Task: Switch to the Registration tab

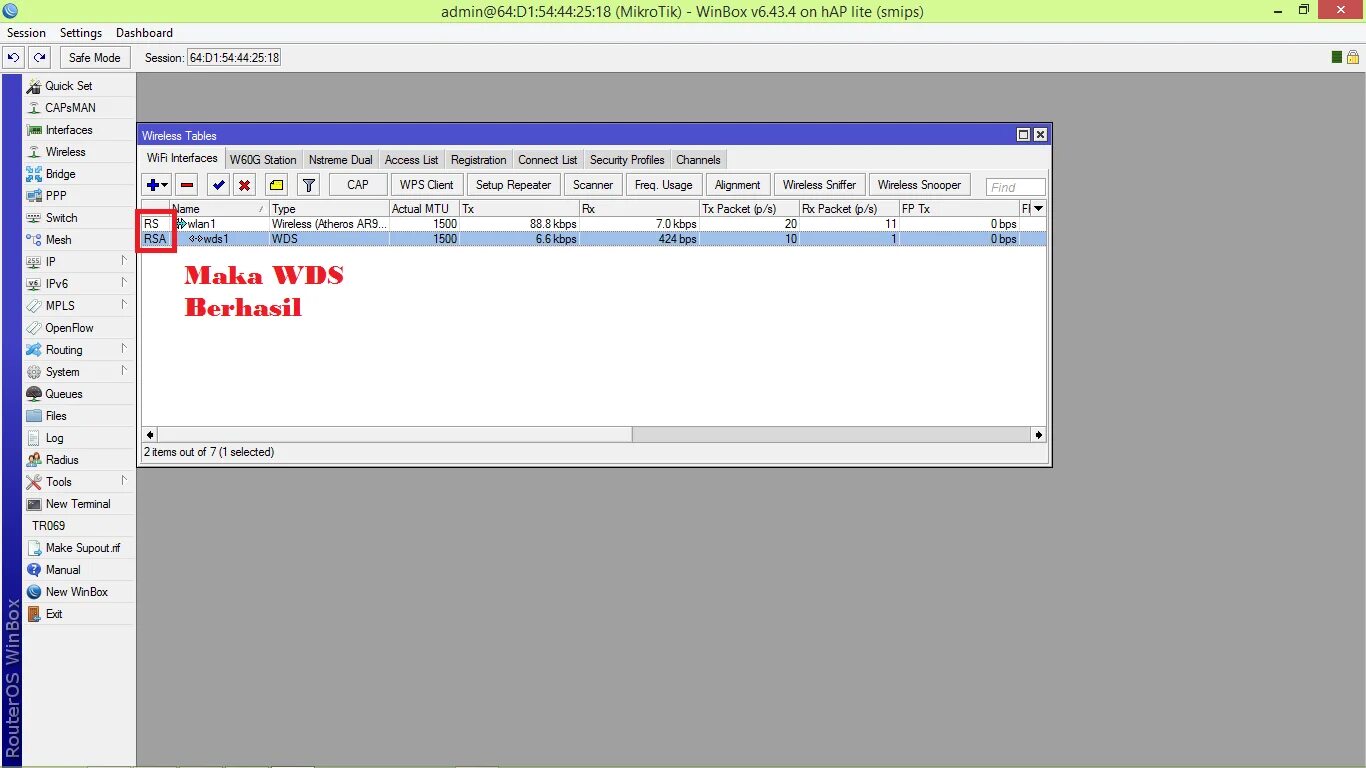Action: coord(478,160)
